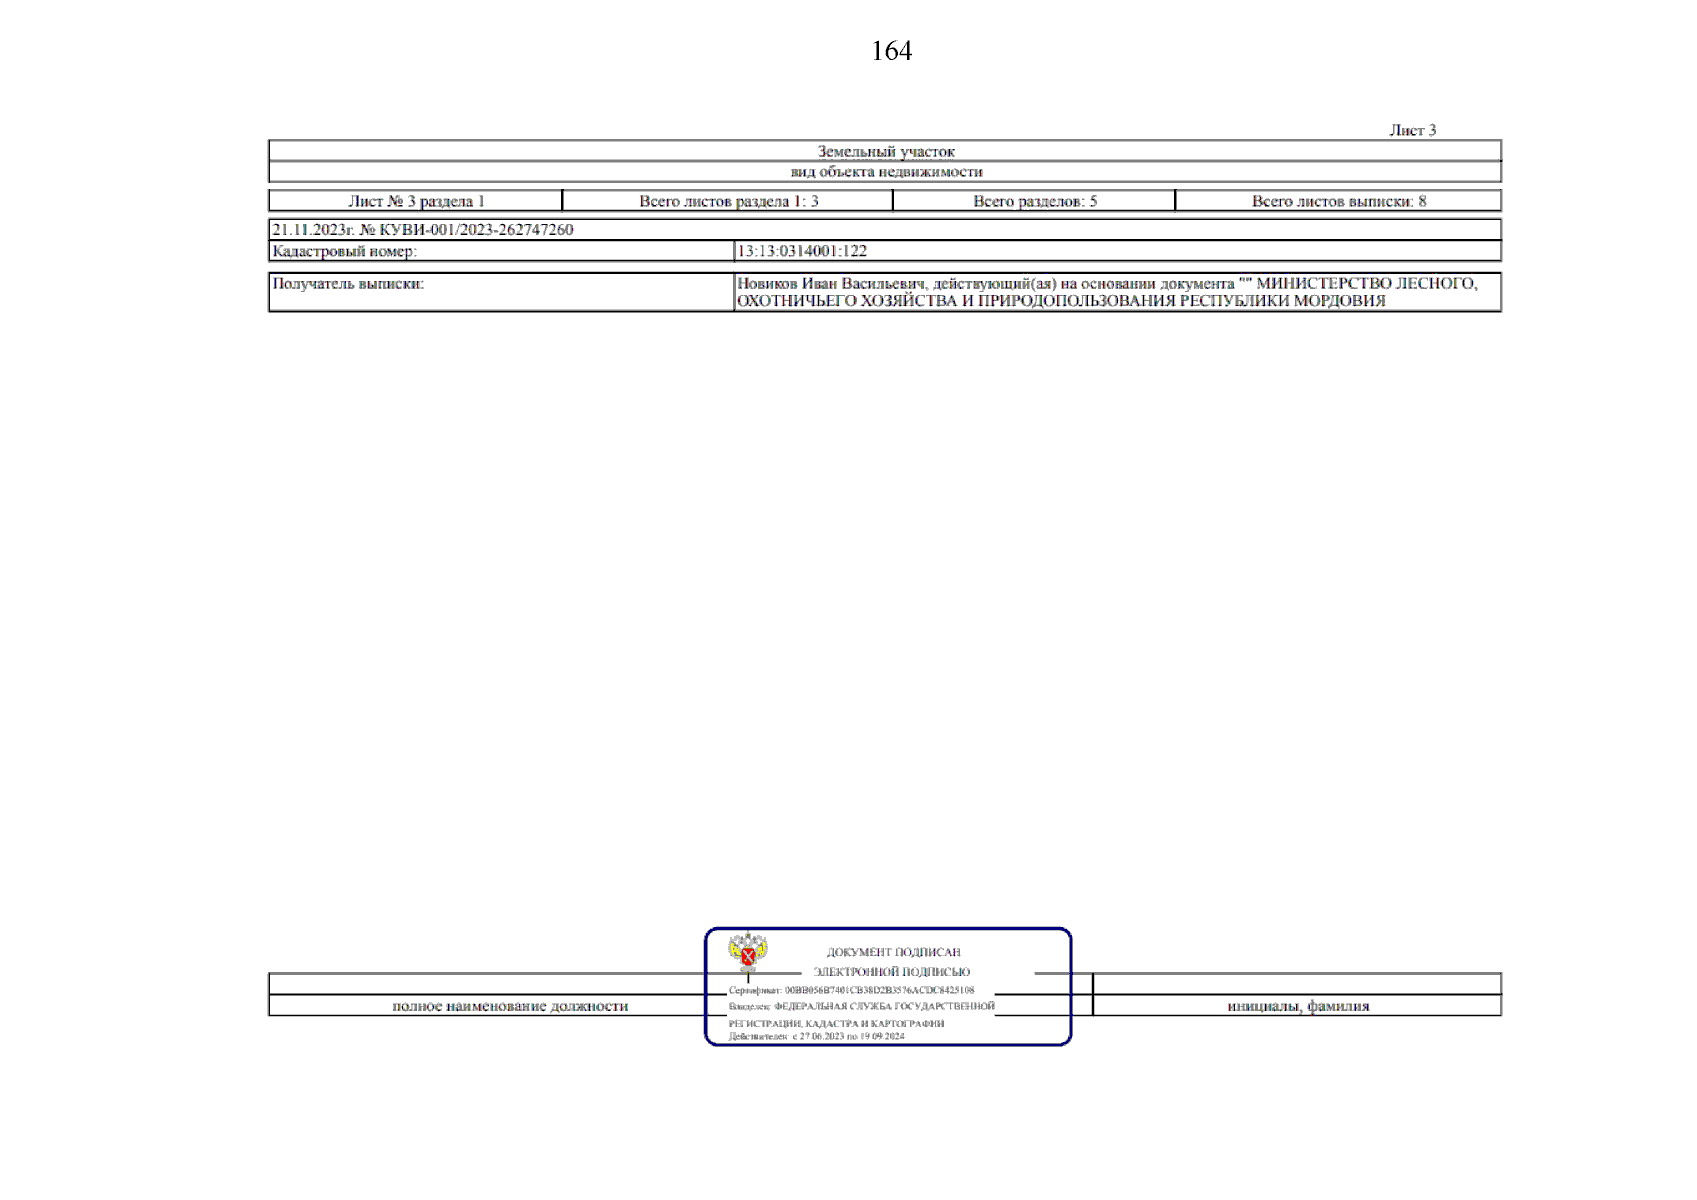The width and height of the screenshot is (1697, 1200).
Task: Click the page number 164
Action: (891, 51)
